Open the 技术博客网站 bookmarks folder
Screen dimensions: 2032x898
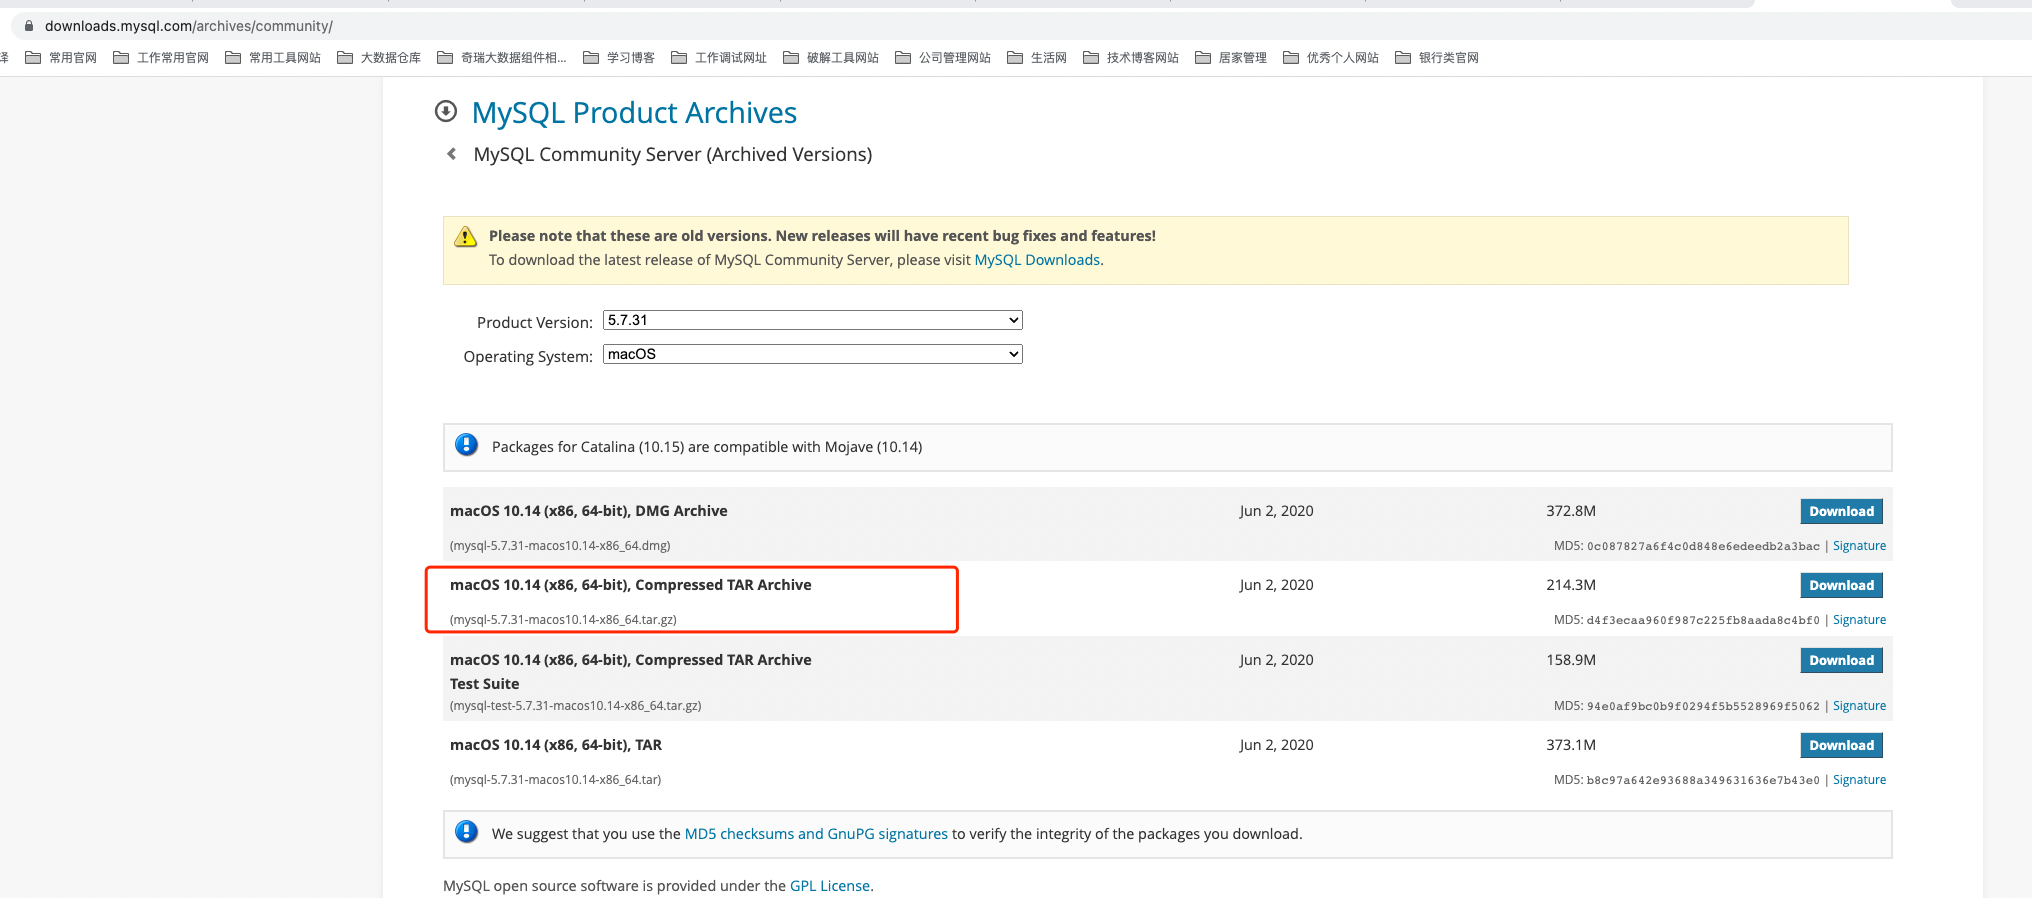1131,58
